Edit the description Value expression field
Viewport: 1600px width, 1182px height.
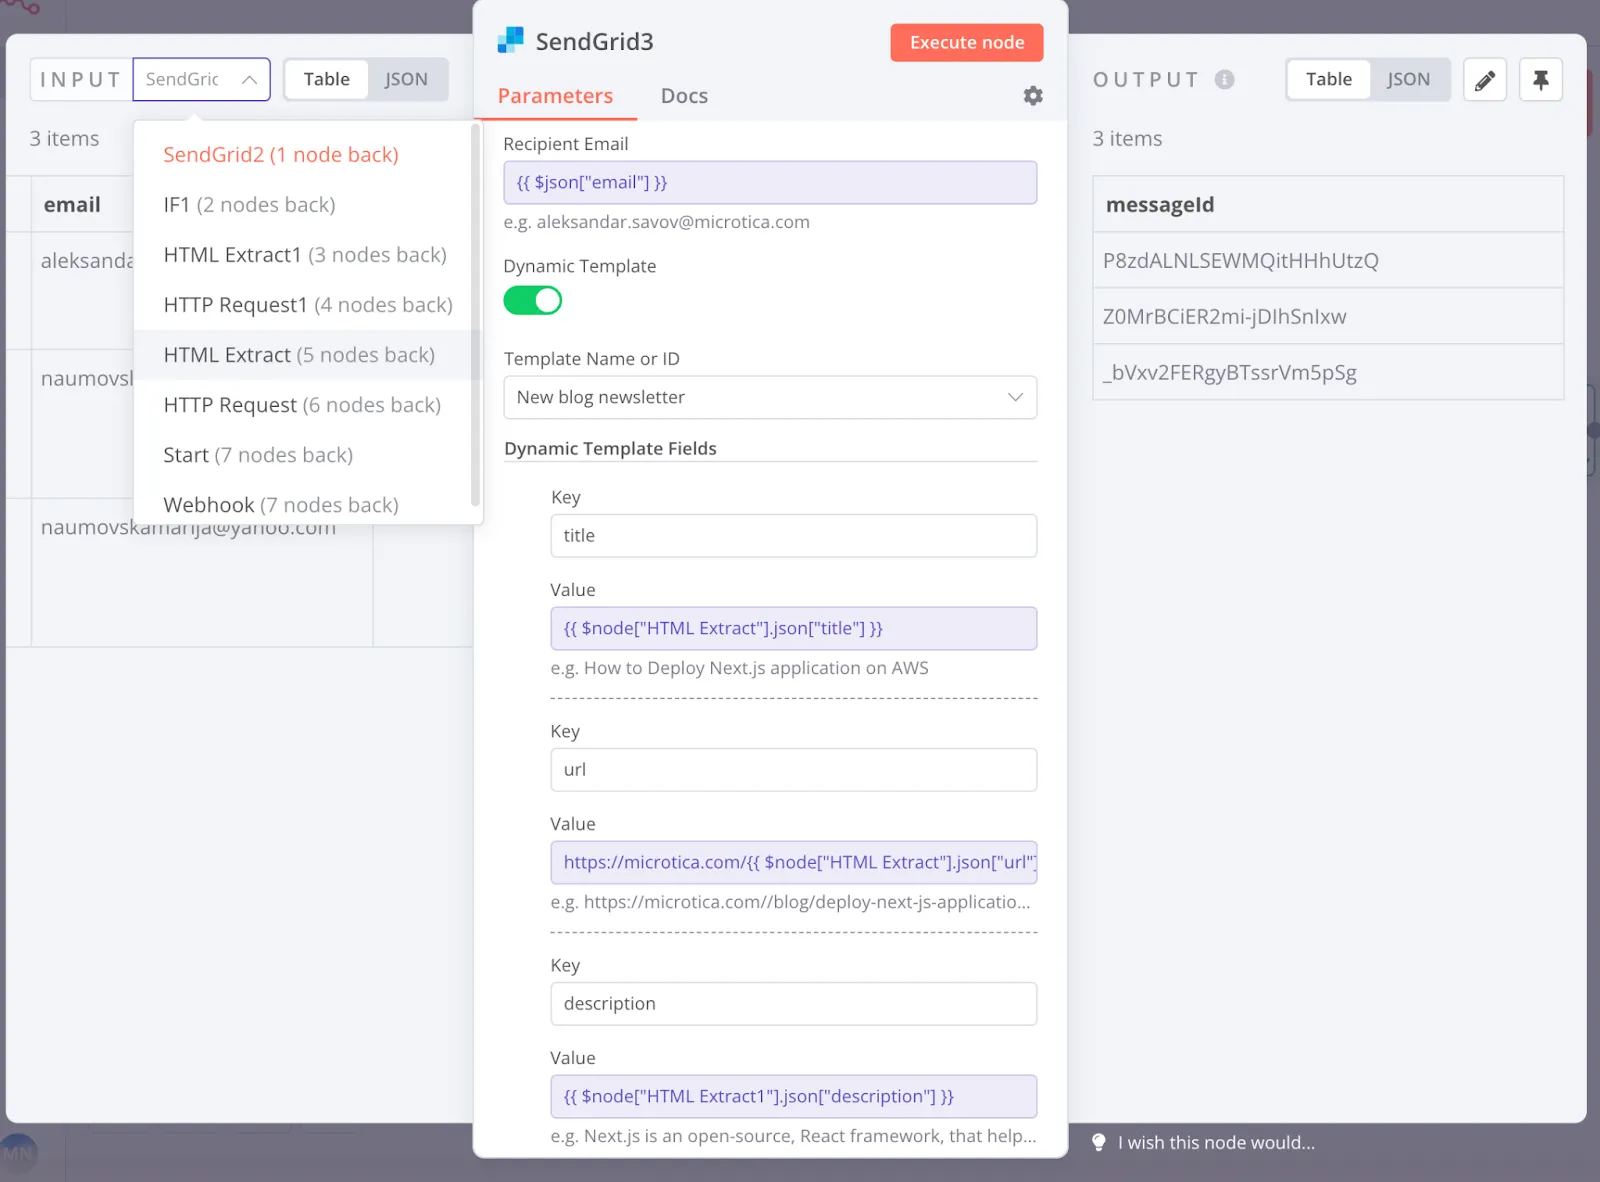coord(793,1097)
